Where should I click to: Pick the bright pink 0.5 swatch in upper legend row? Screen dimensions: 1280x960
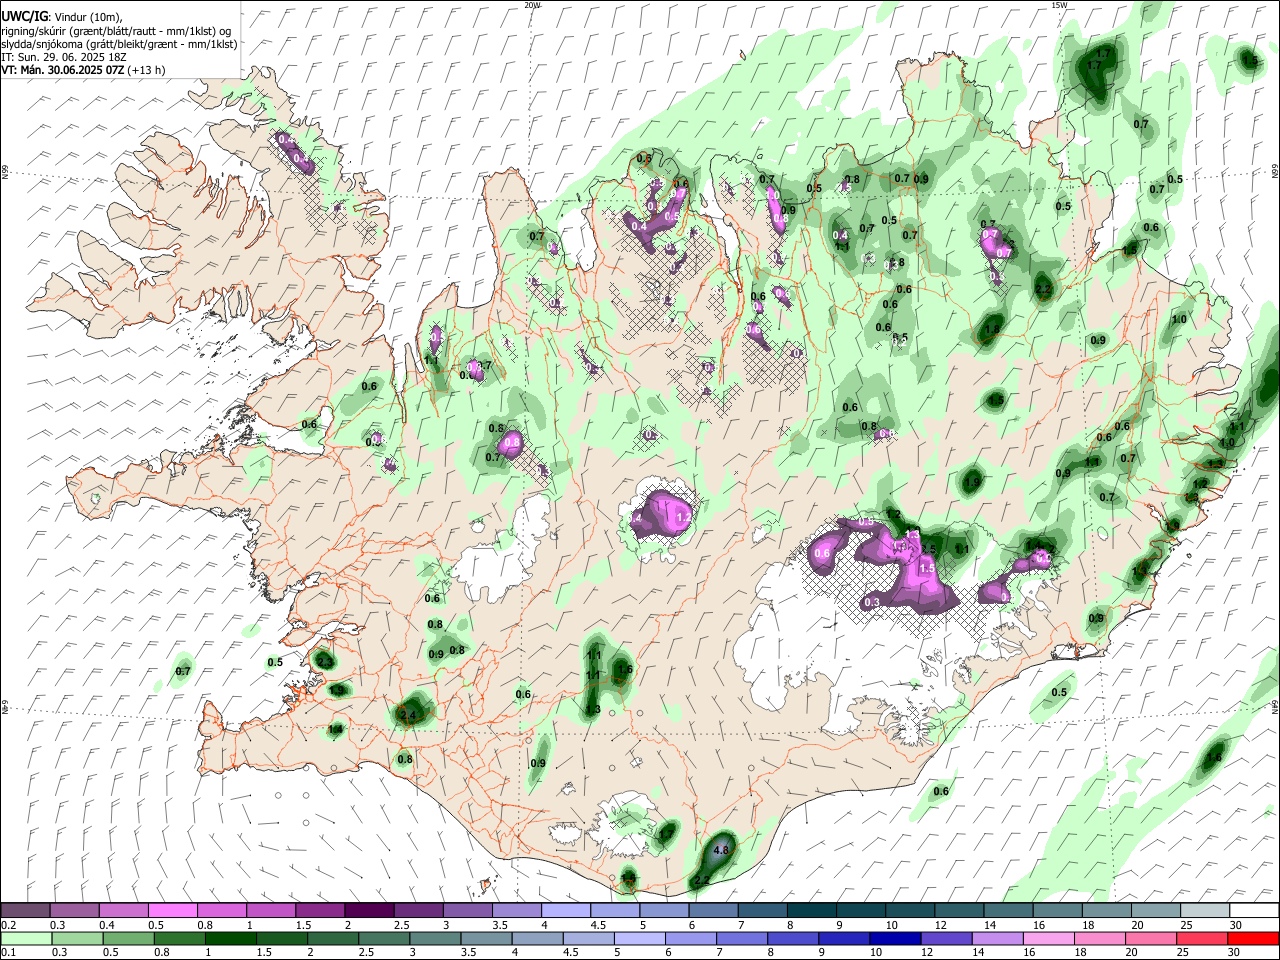click(x=172, y=911)
